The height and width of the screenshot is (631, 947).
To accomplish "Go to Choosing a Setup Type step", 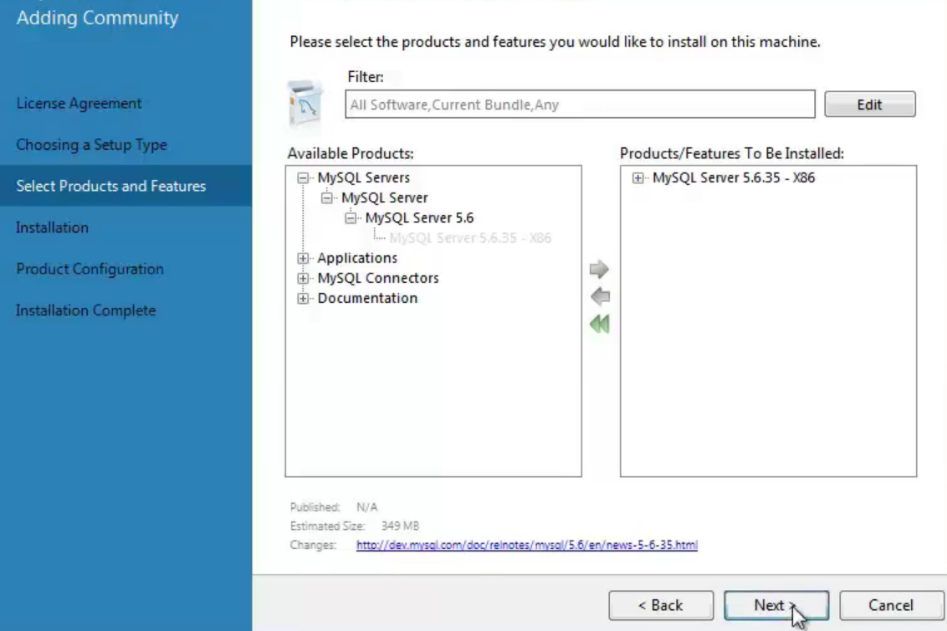I will 91,145.
